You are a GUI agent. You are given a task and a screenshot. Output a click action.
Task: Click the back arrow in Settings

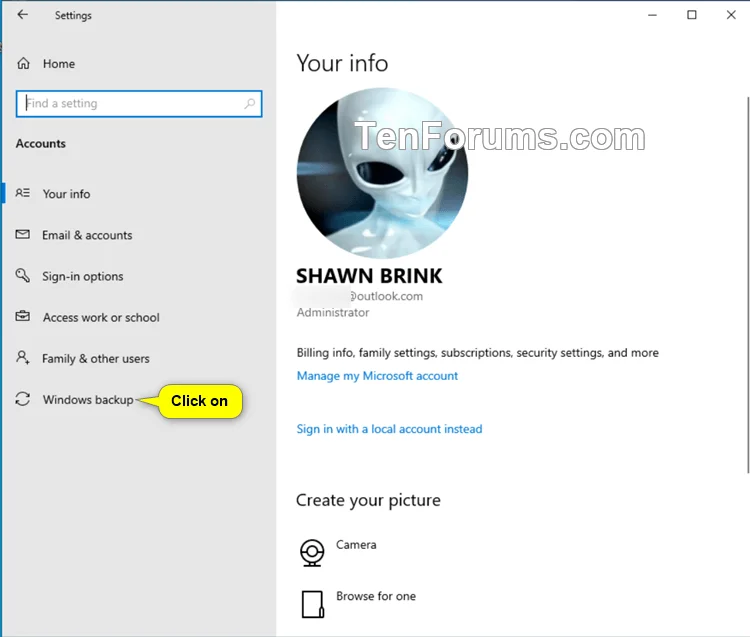22,15
